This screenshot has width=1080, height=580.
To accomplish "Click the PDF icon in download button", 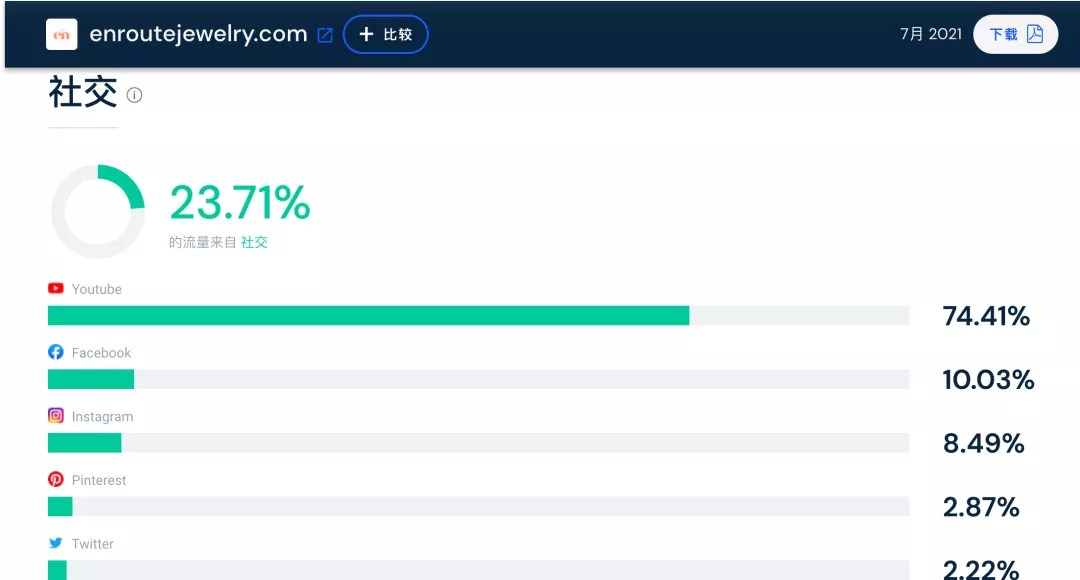I will (1035, 34).
